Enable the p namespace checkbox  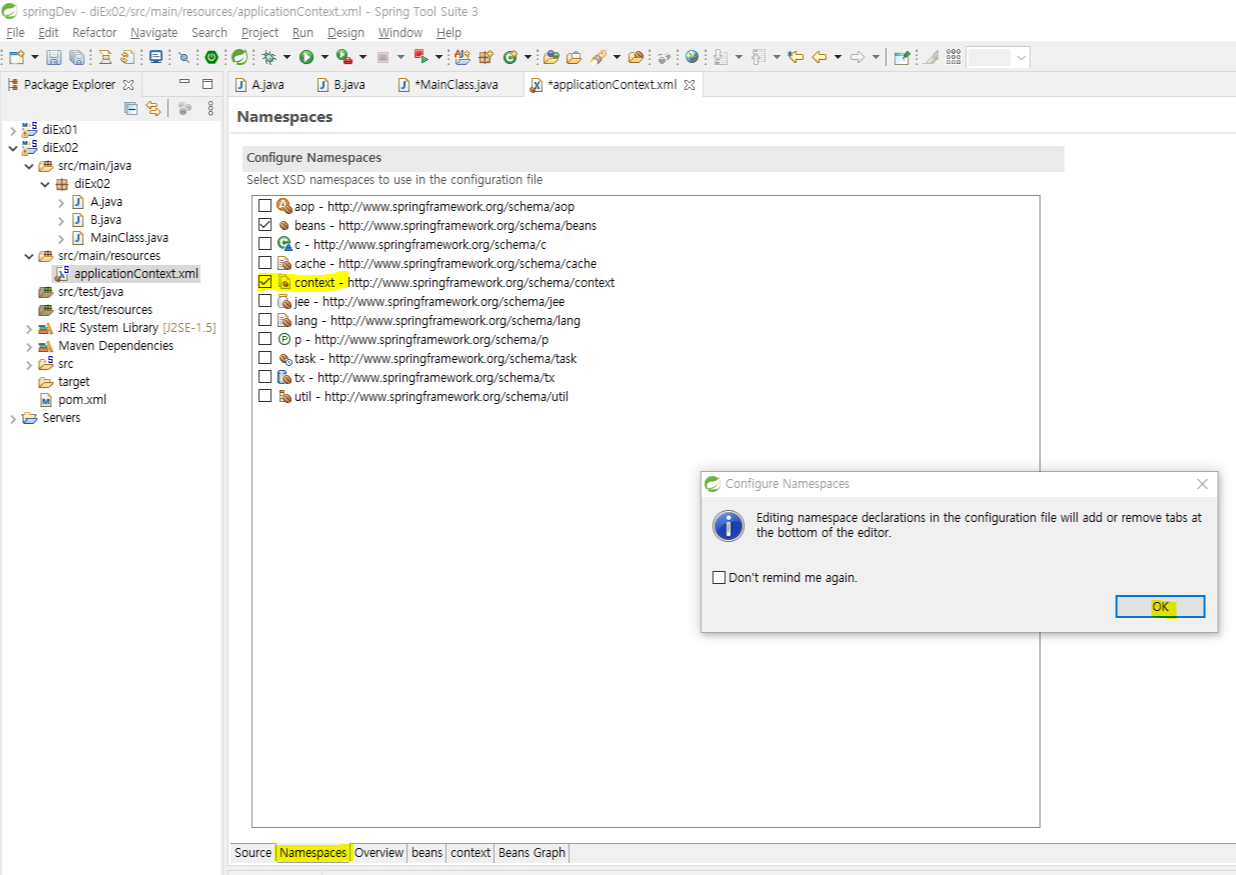pyautogui.click(x=265, y=339)
